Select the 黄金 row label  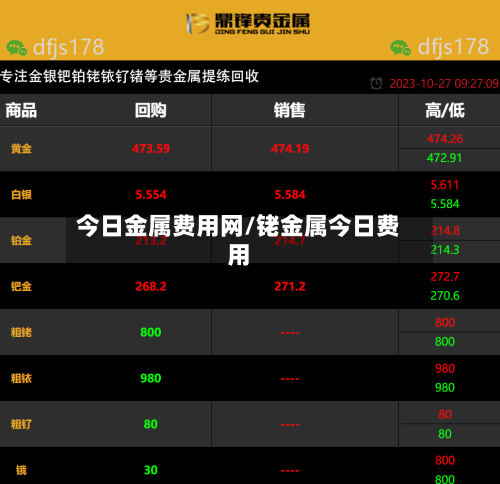21,148
